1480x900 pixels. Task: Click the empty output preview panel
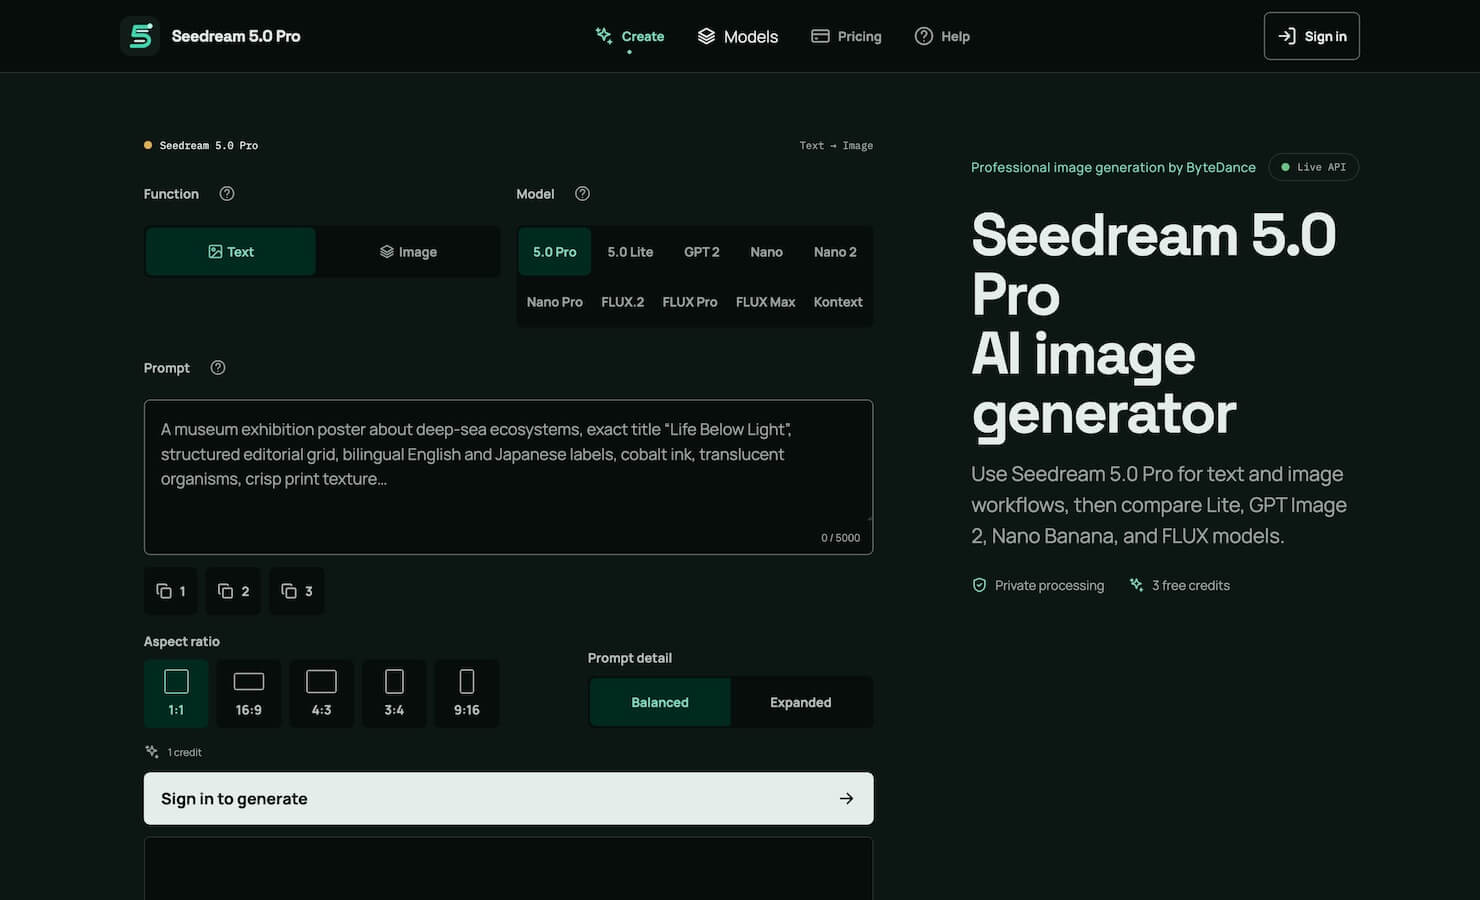[x=509, y=869]
